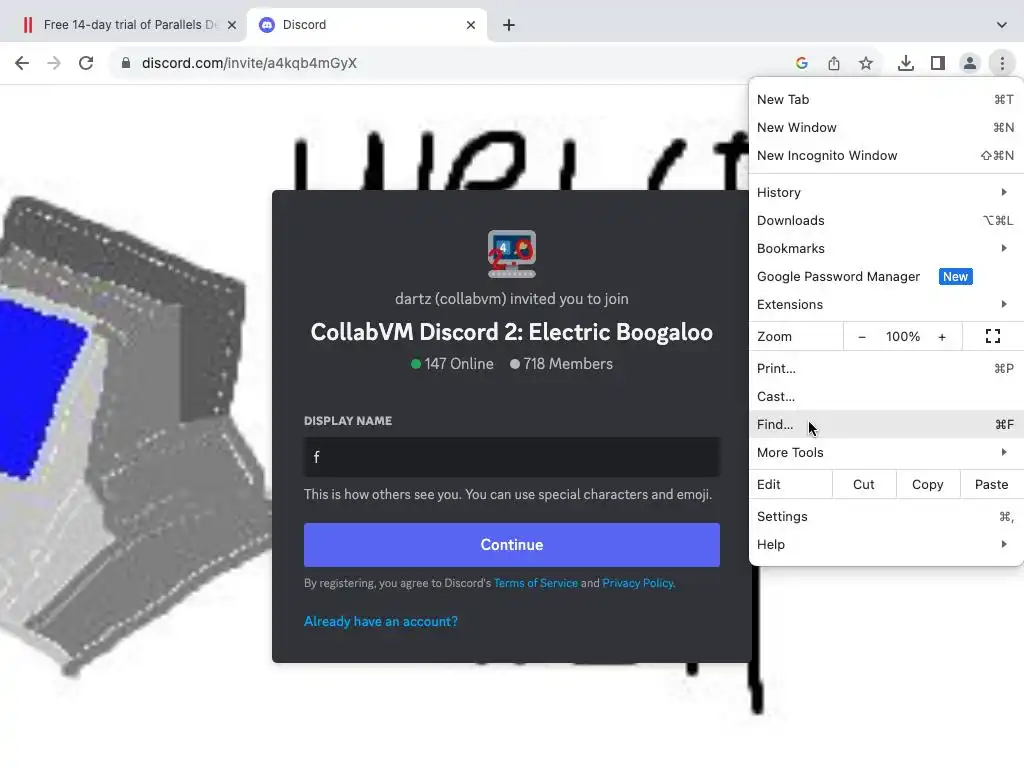Reload the Discord invite page
The image size is (1024, 768).
point(86,63)
